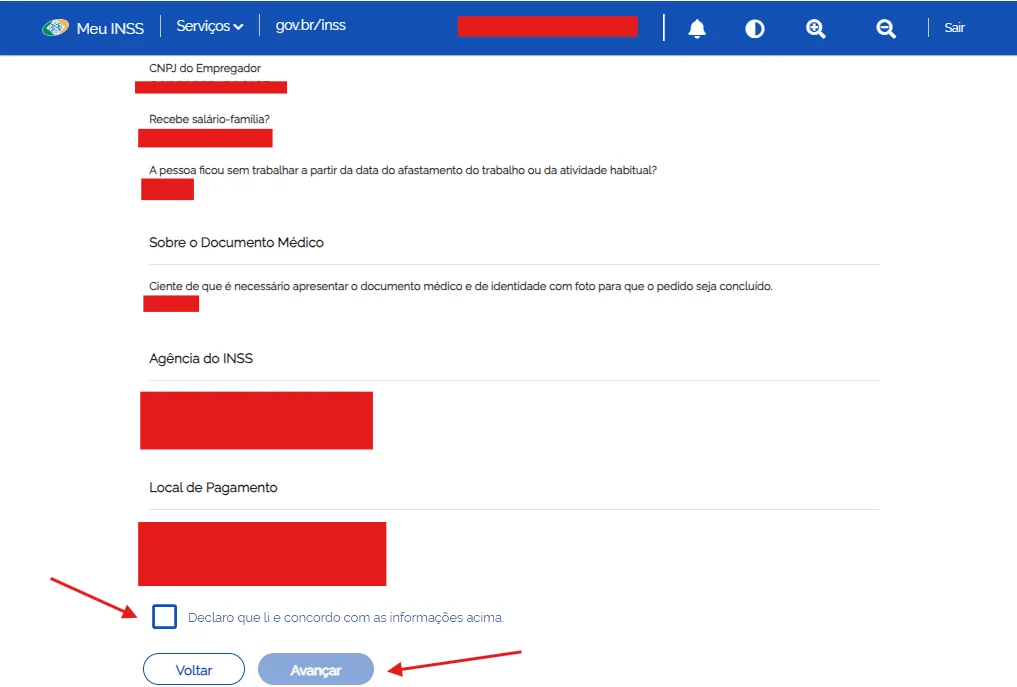Toggle high contrast mode icon

pyautogui.click(x=754, y=29)
